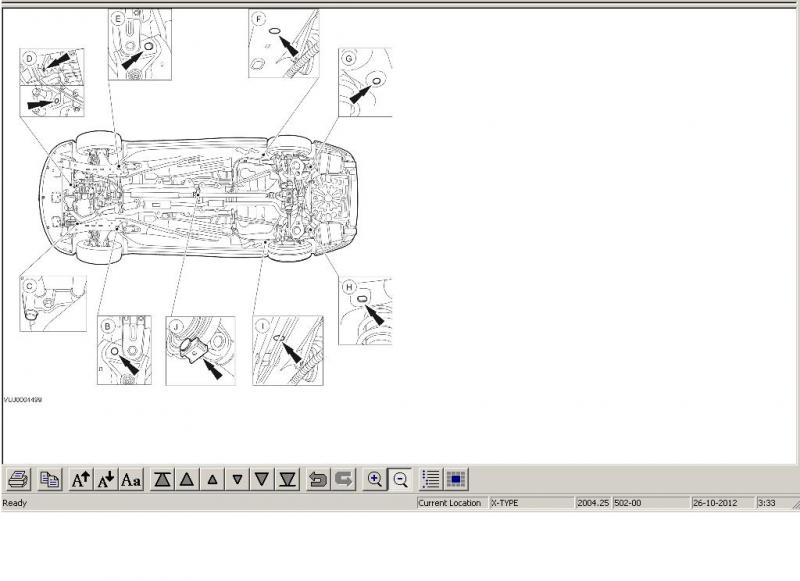Go up using large up triangle
This screenshot has height=581, width=800.
tap(186, 480)
